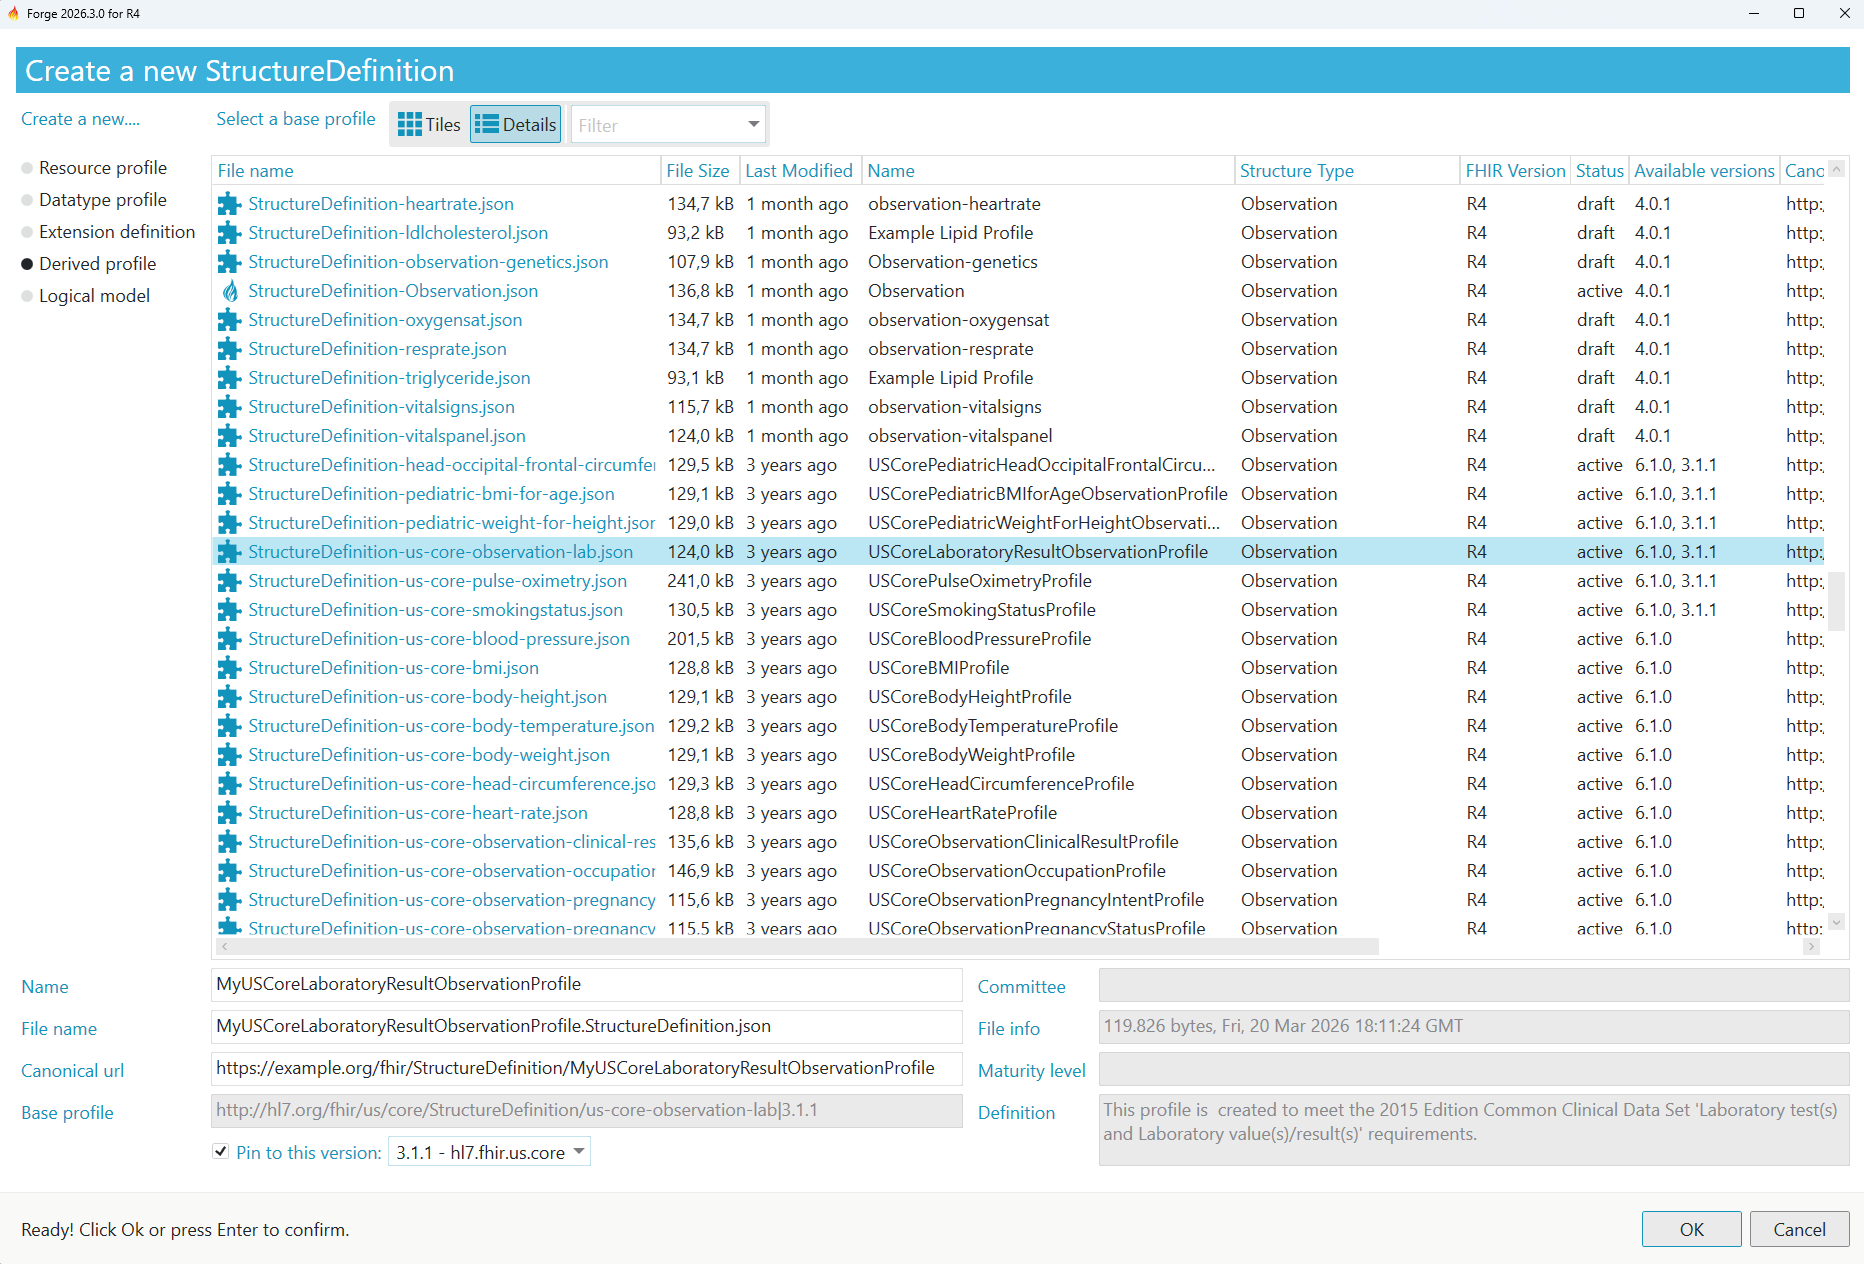Sort by Last Modified column header
The height and width of the screenshot is (1264, 1864).
click(800, 171)
